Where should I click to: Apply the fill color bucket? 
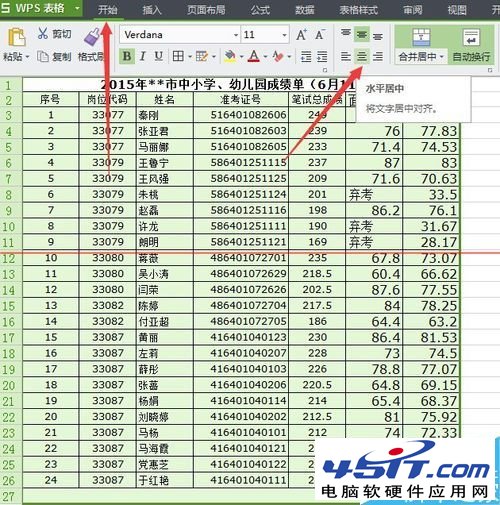(x=230, y=56)
